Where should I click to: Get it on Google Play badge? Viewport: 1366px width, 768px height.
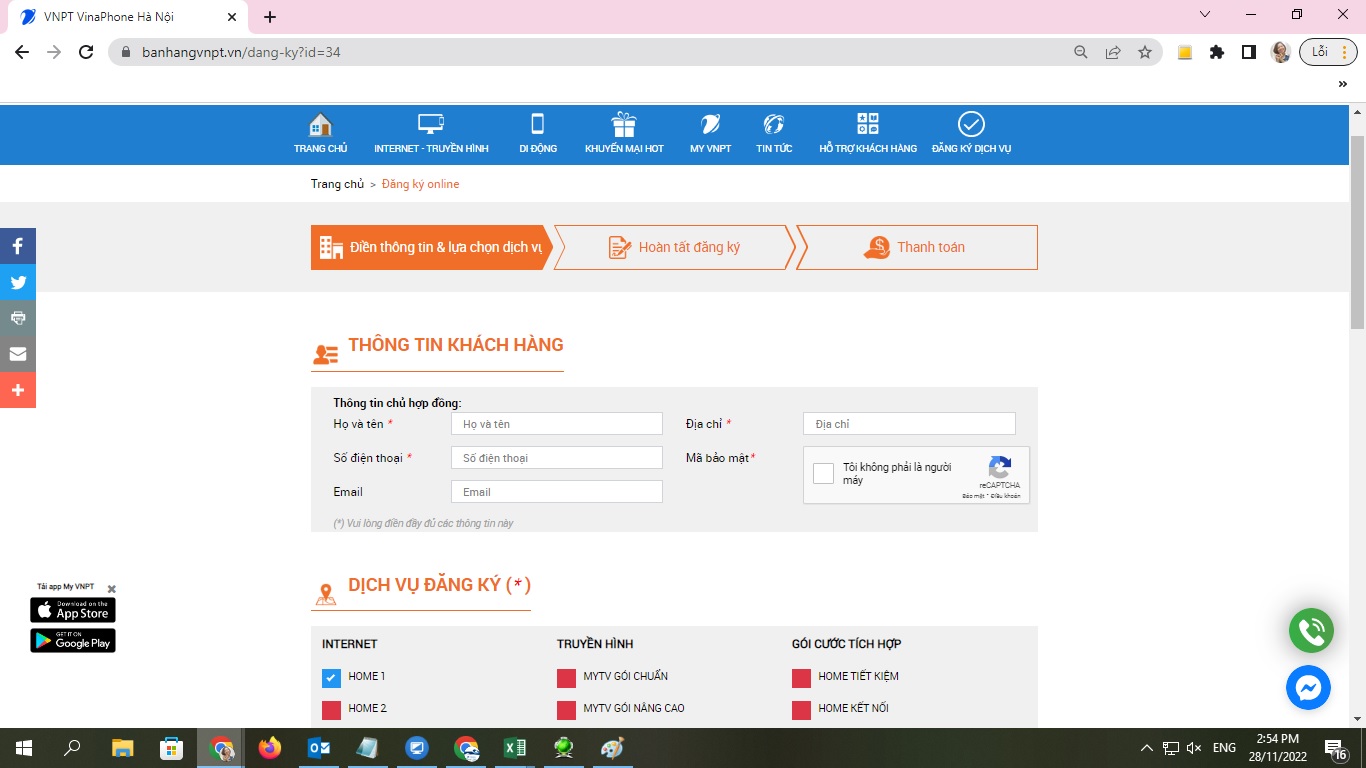click(73, 640)
